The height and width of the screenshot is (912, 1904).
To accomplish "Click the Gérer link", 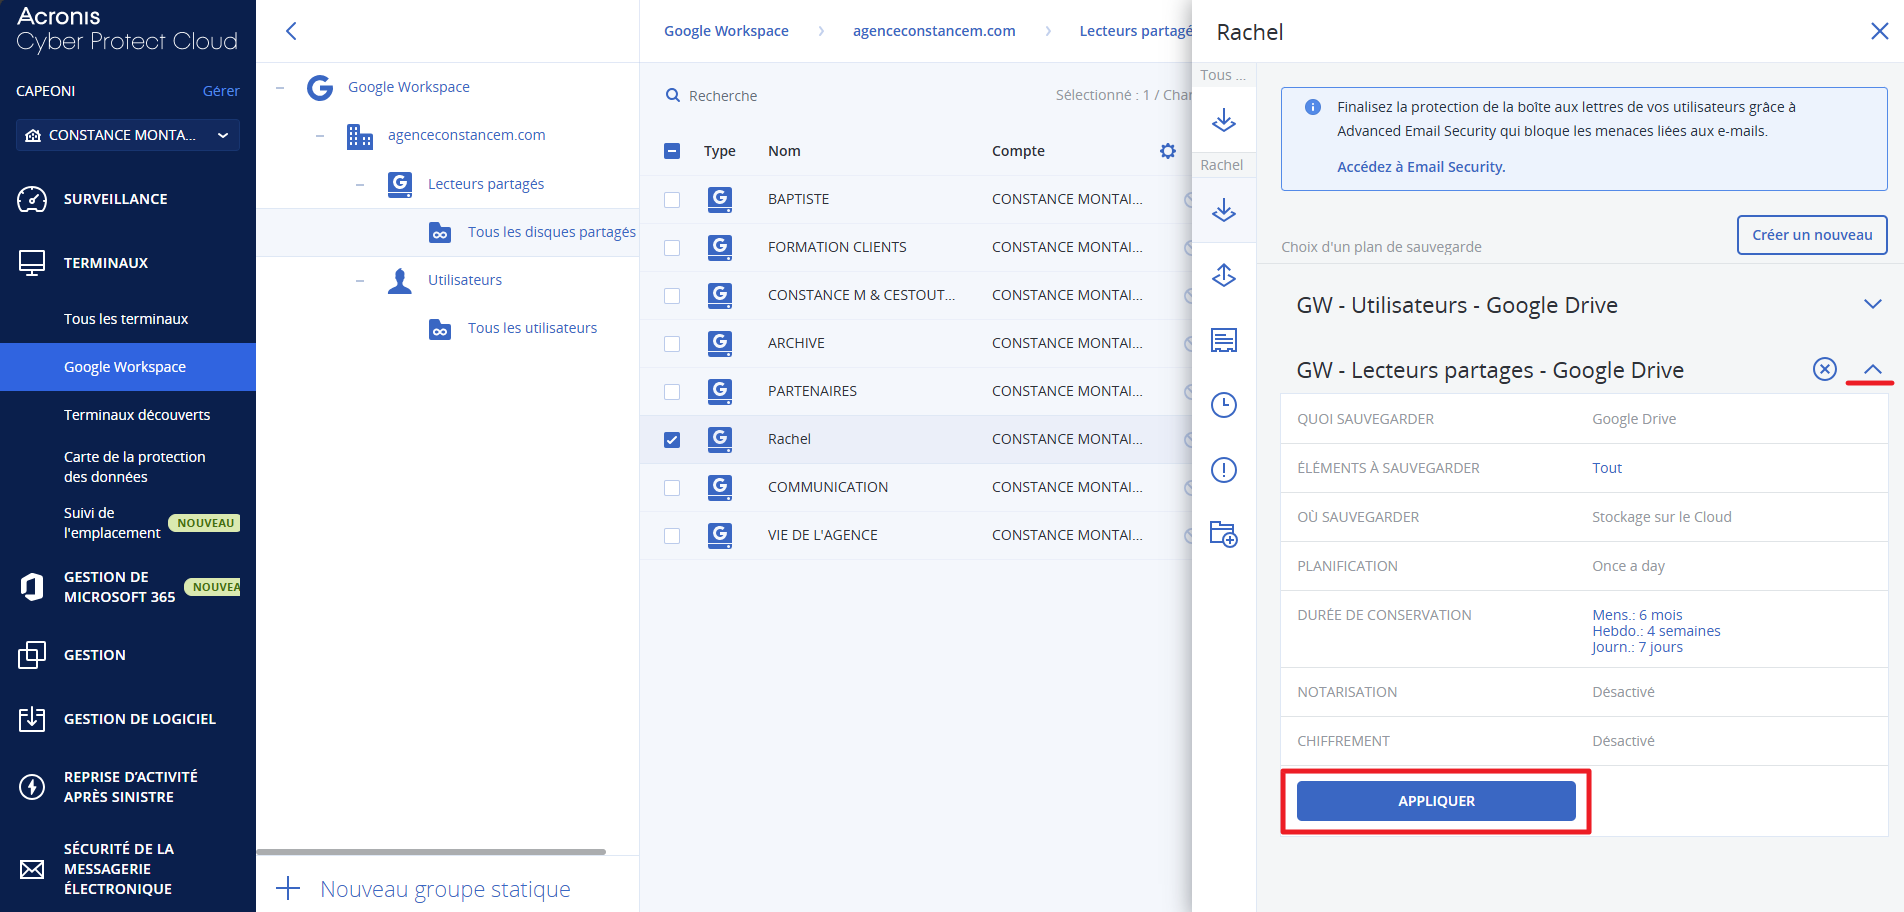I will pyautogui.click(x=221, y=91).
